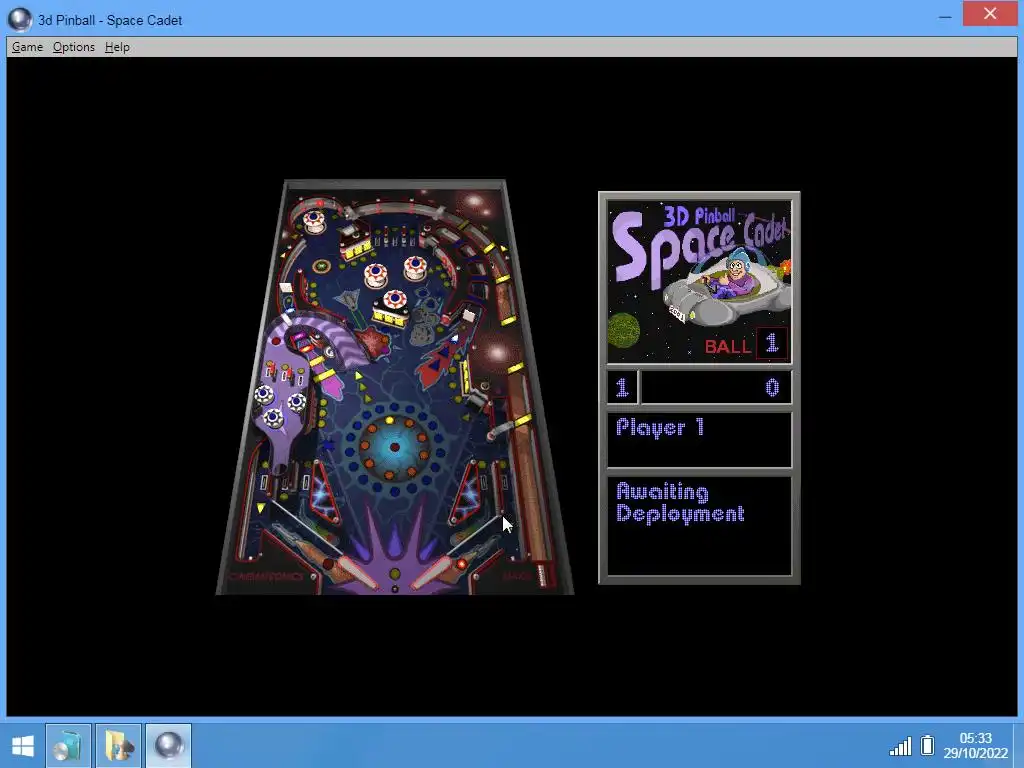Click the grey spaceship insert on playfield

coord(349,301)
